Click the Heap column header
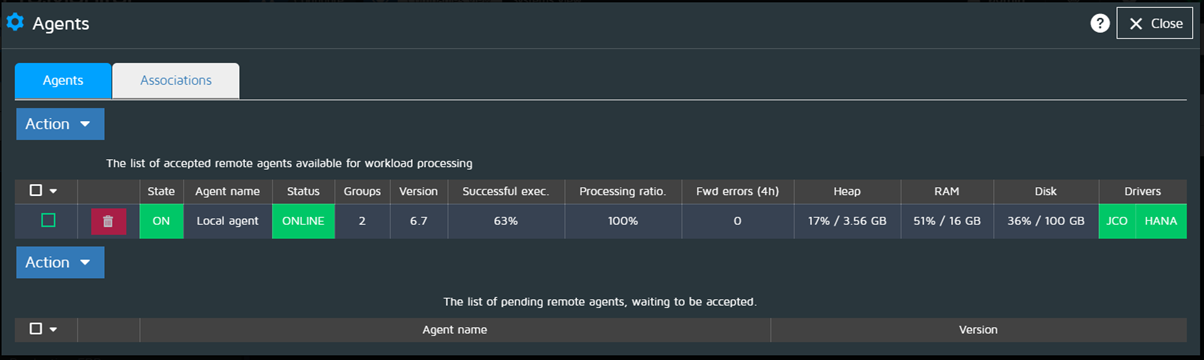Image resolution: width=1204 pixels, height=360 pixels. click(848, 191)
